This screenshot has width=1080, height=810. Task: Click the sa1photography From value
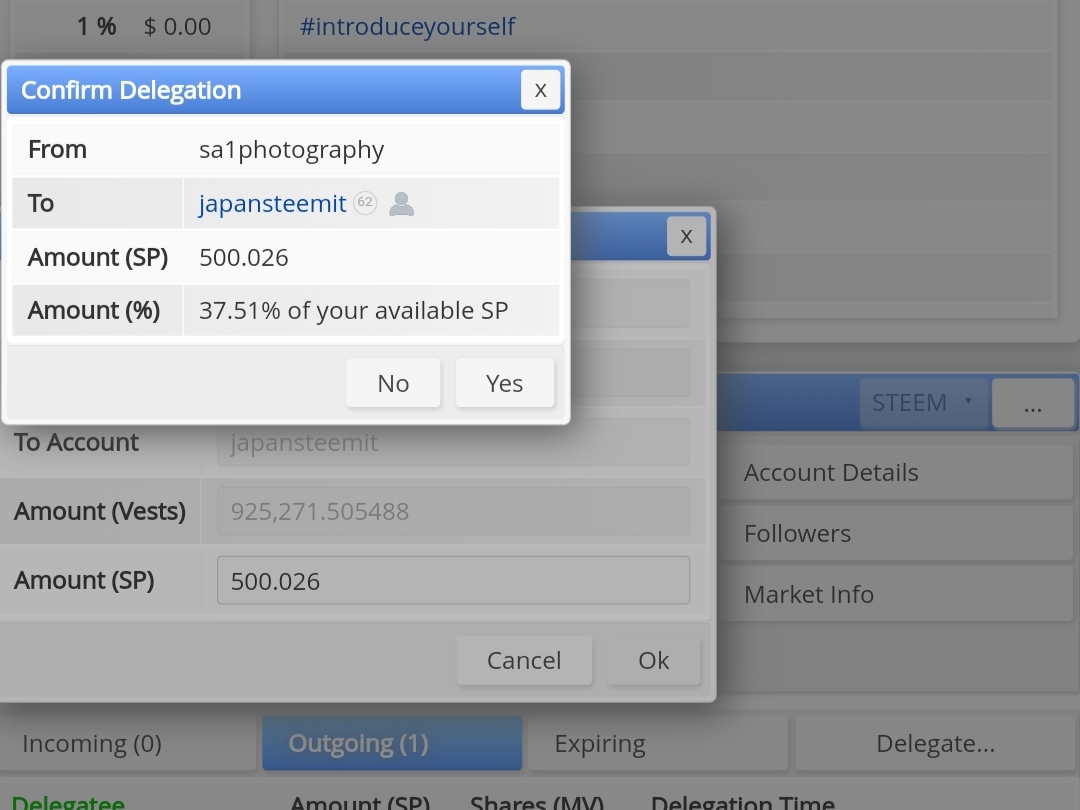pyautogui.click(x=291, y=149)
